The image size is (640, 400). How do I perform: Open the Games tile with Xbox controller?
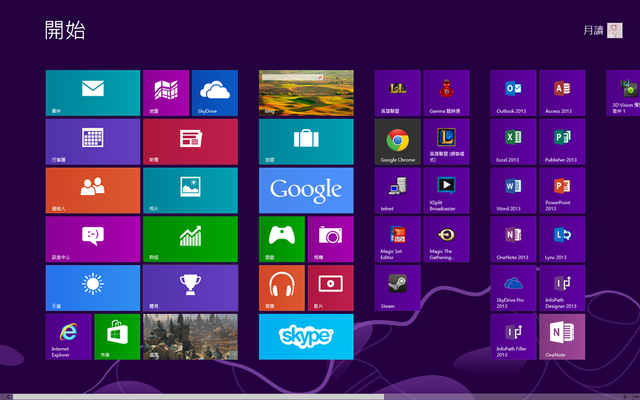click(282, 239)
